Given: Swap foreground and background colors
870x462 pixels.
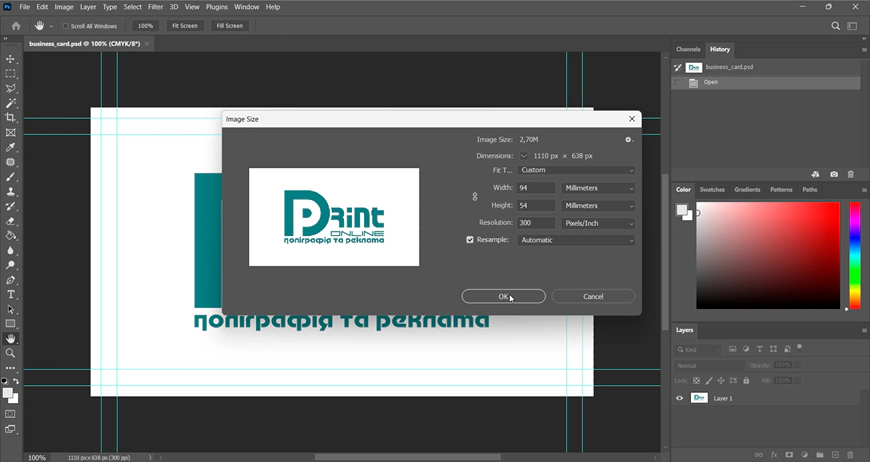Looking at the screenshot, I should pos(16,381).
